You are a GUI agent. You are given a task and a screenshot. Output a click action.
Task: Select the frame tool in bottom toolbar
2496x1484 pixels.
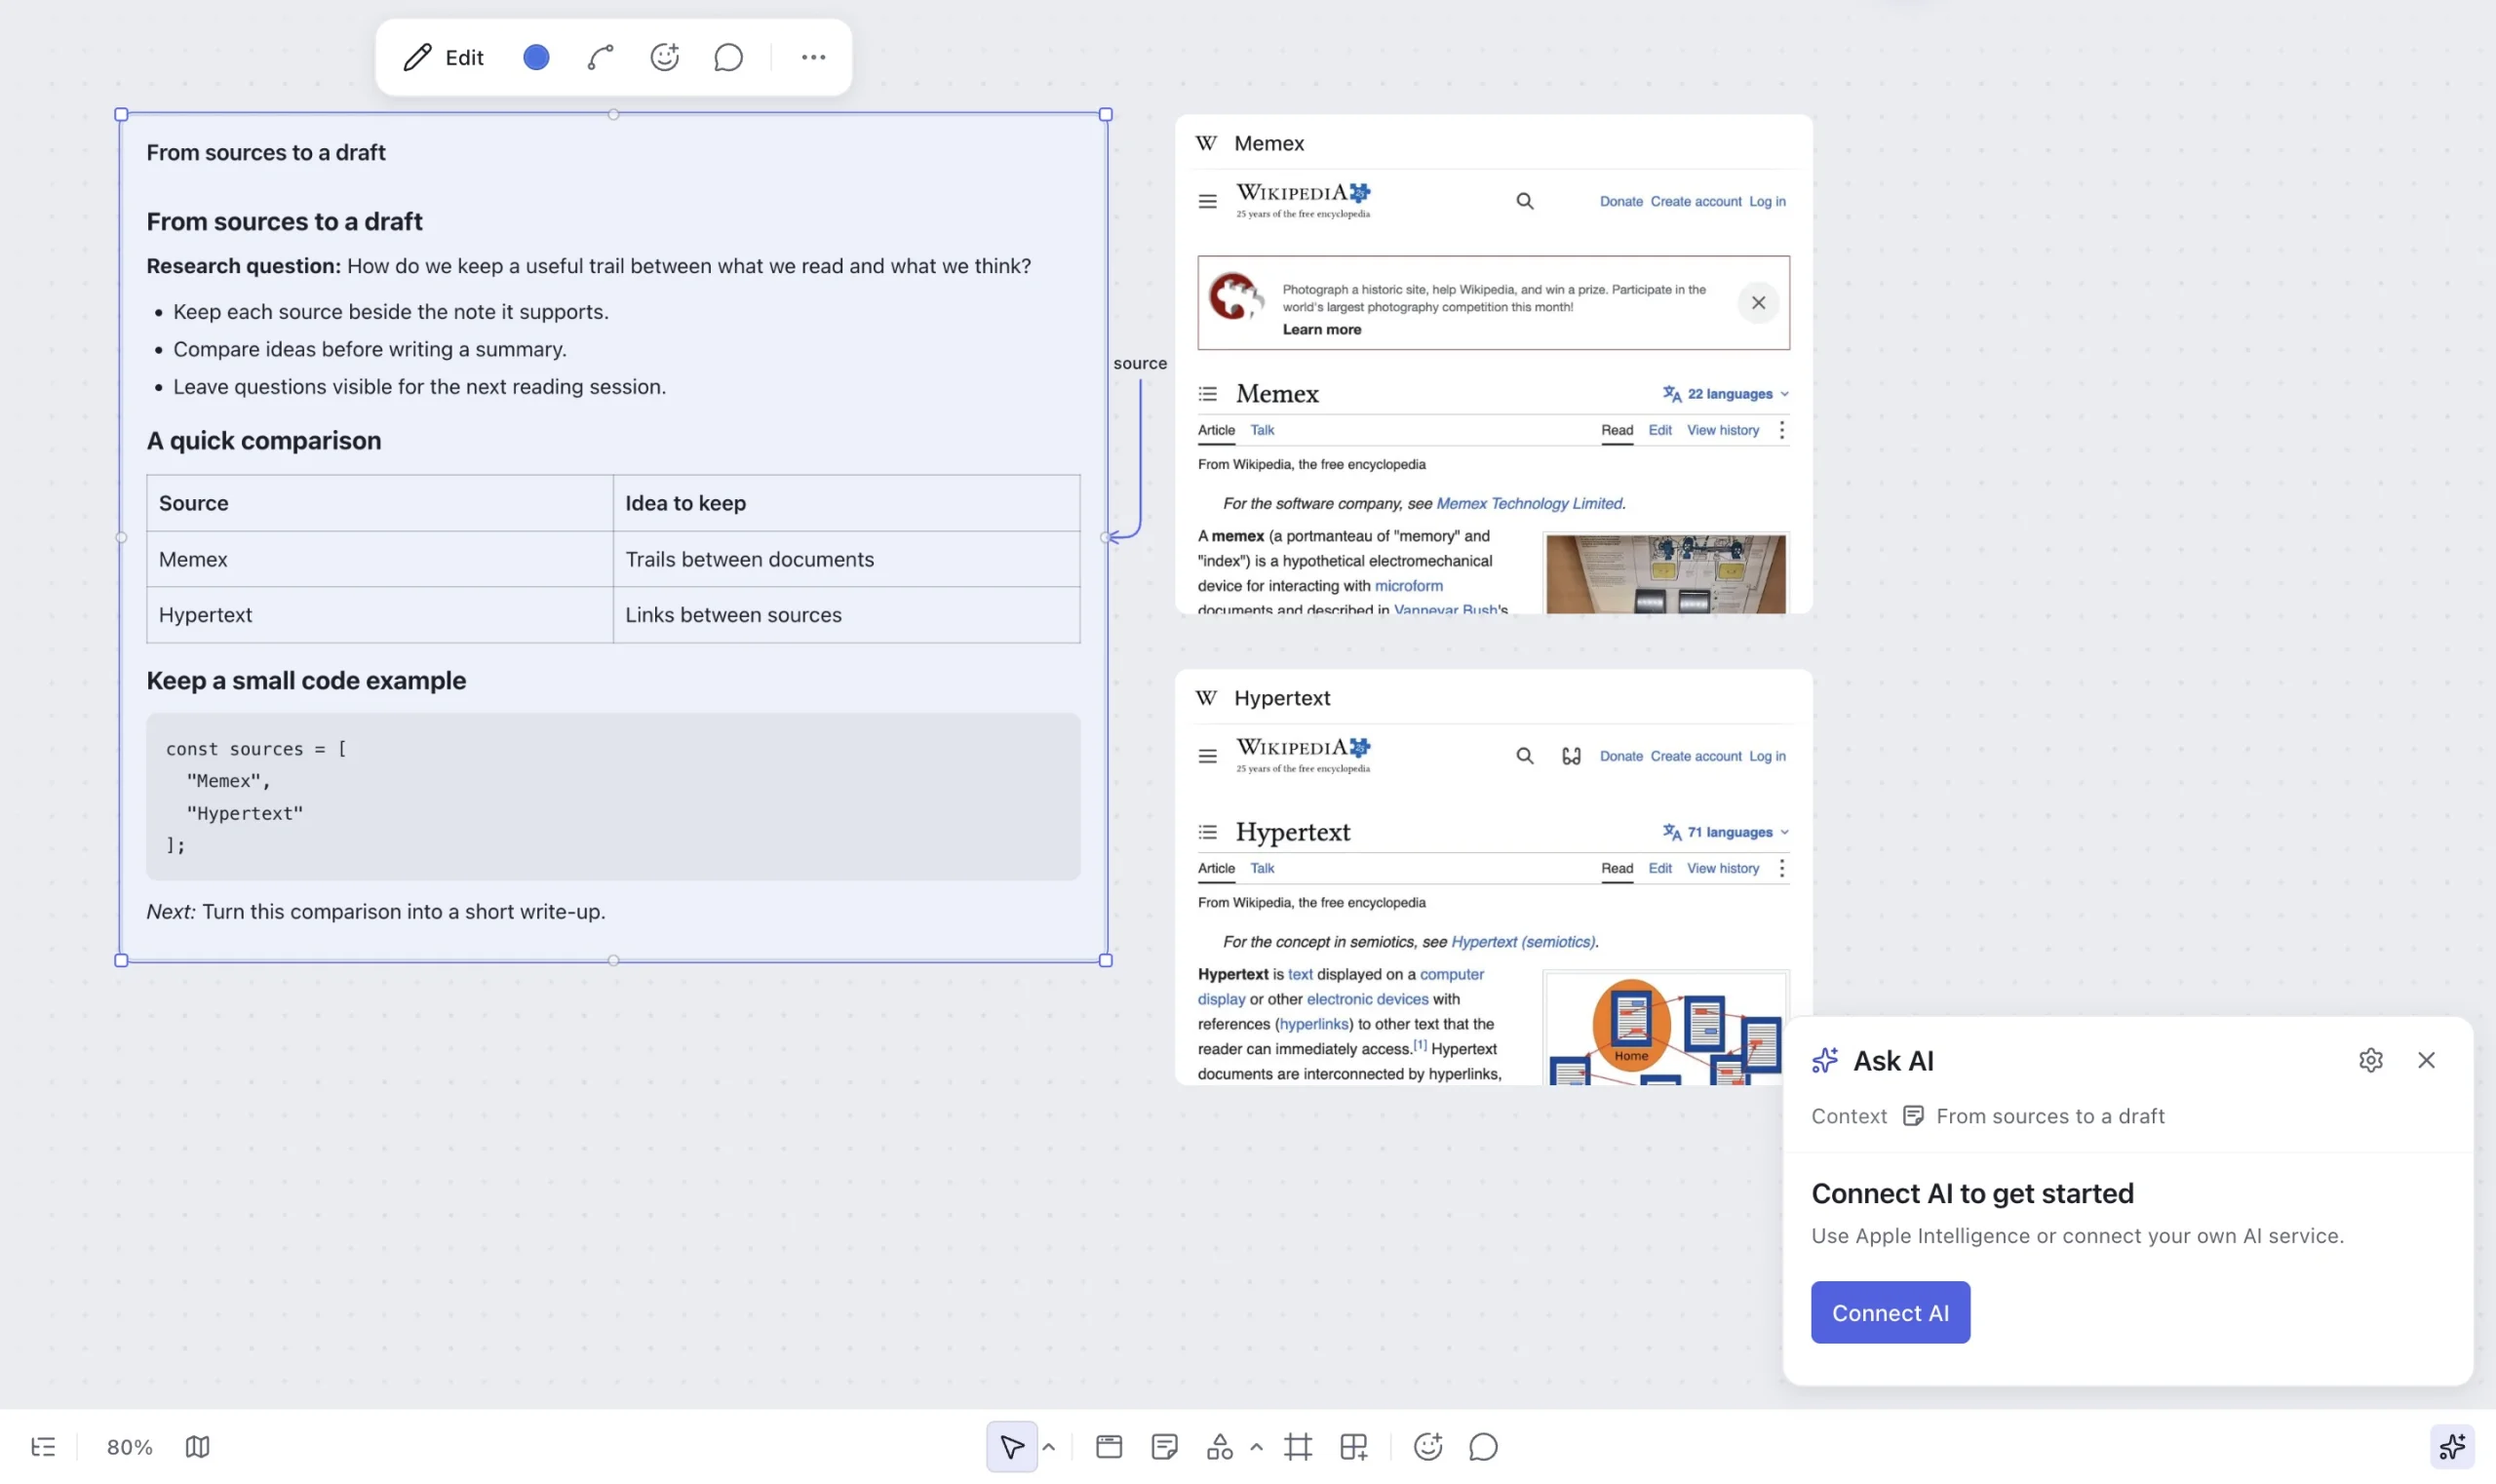click(1298, 1447)
